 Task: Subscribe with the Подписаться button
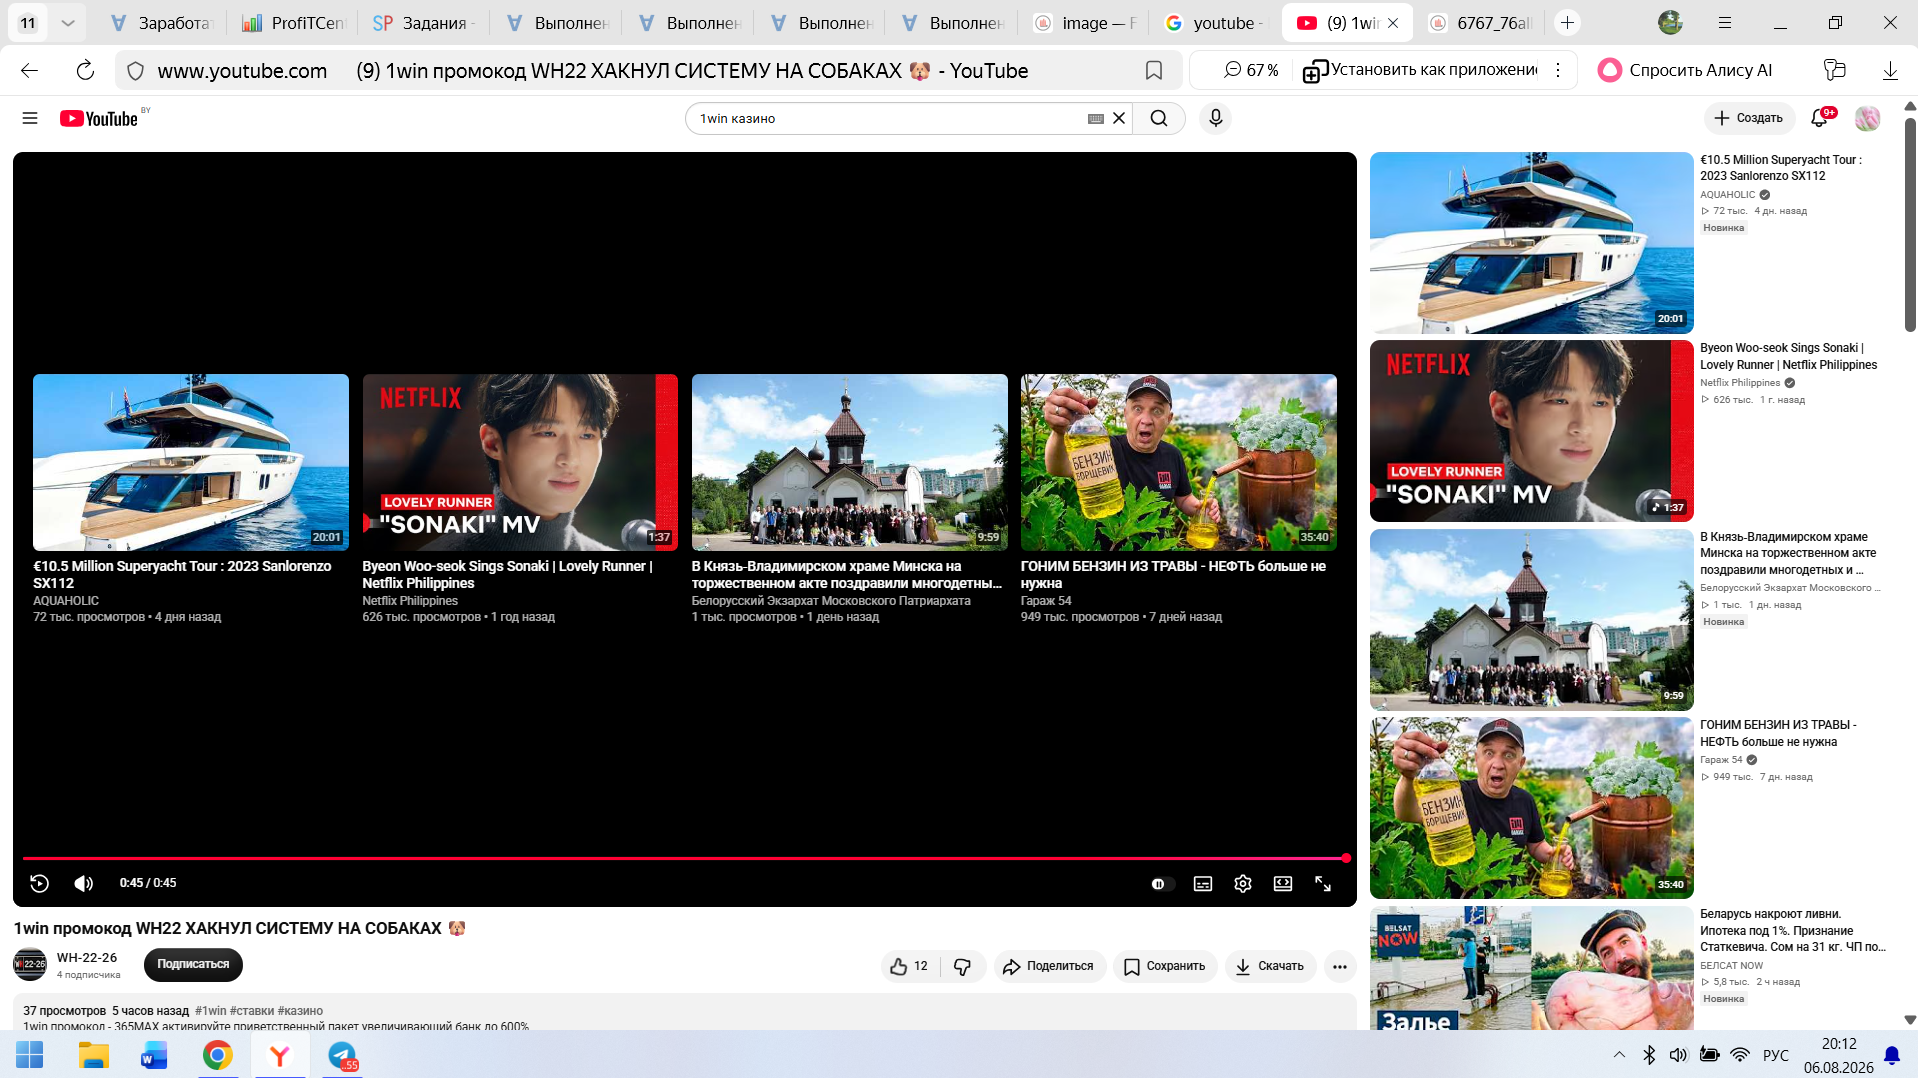click(193, 965)
